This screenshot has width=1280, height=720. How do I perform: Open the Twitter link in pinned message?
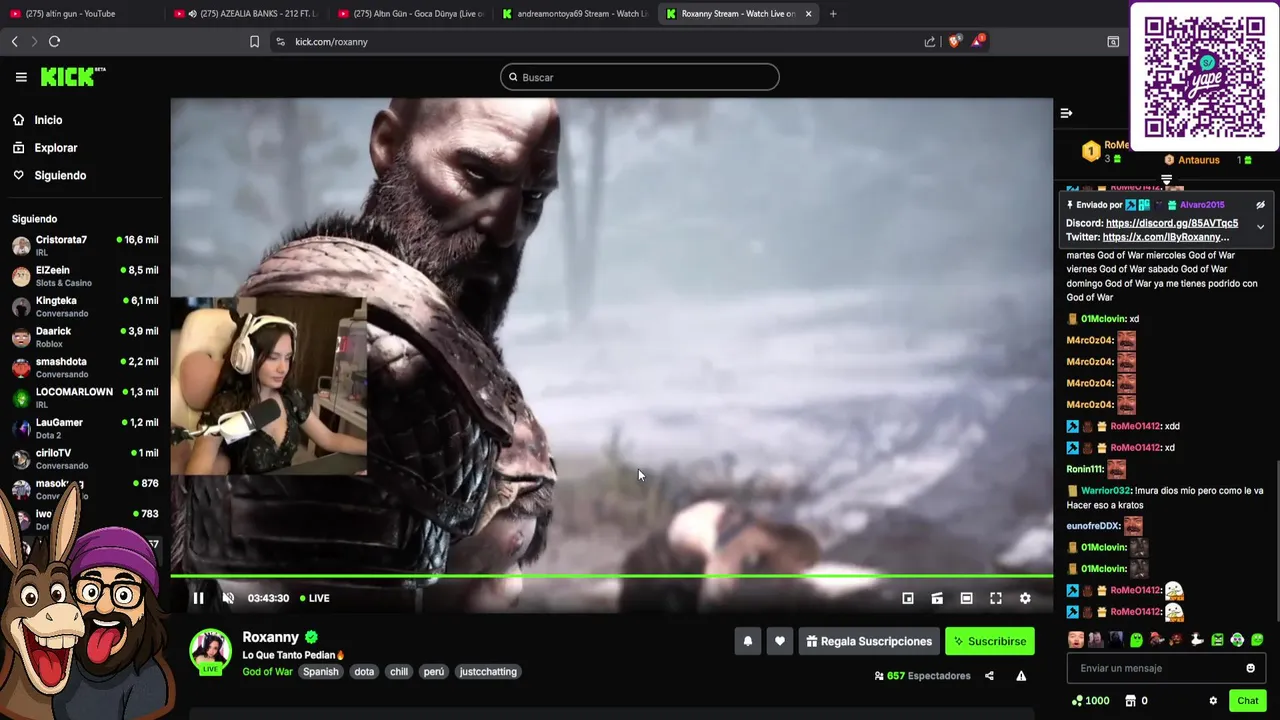click(1166, 237)
